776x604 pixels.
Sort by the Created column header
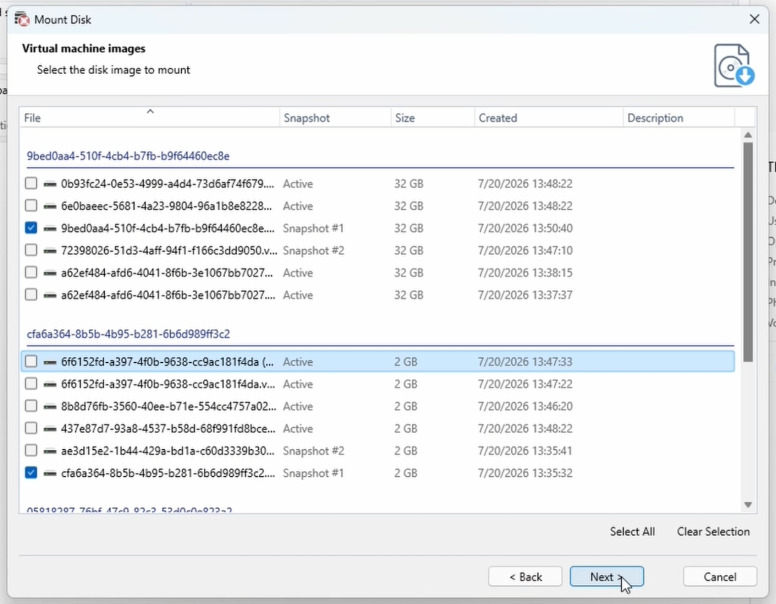point(548,118)
